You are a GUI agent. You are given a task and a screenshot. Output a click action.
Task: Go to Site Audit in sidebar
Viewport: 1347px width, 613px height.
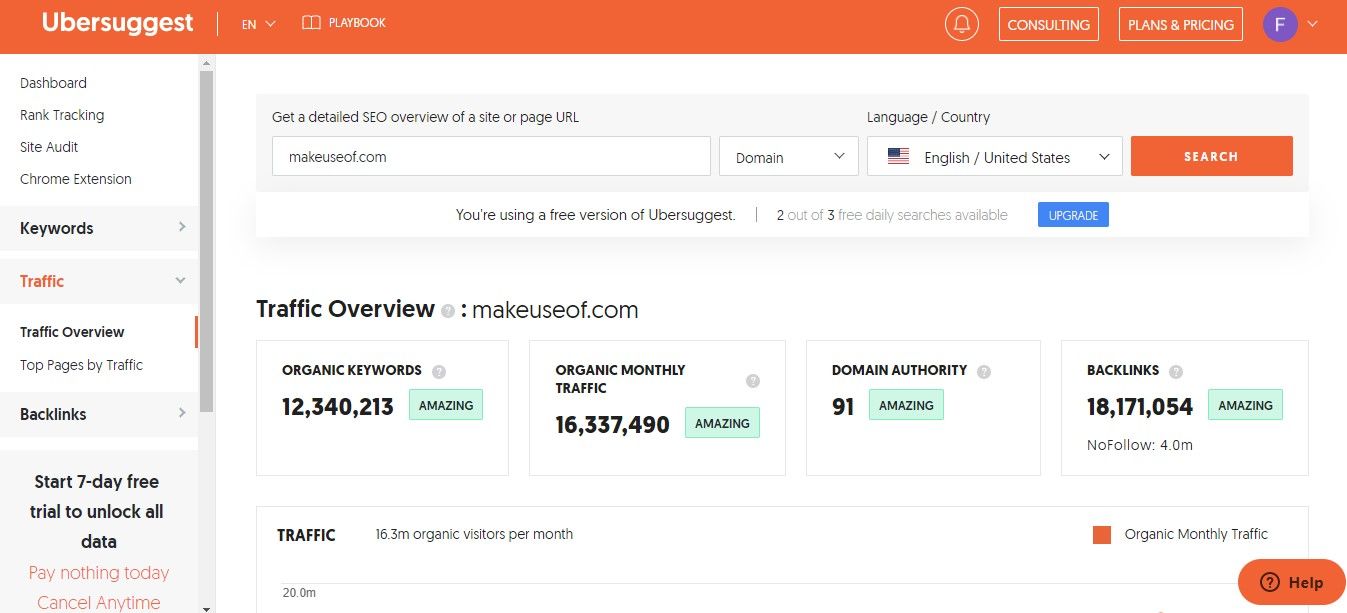coord(49,147)
